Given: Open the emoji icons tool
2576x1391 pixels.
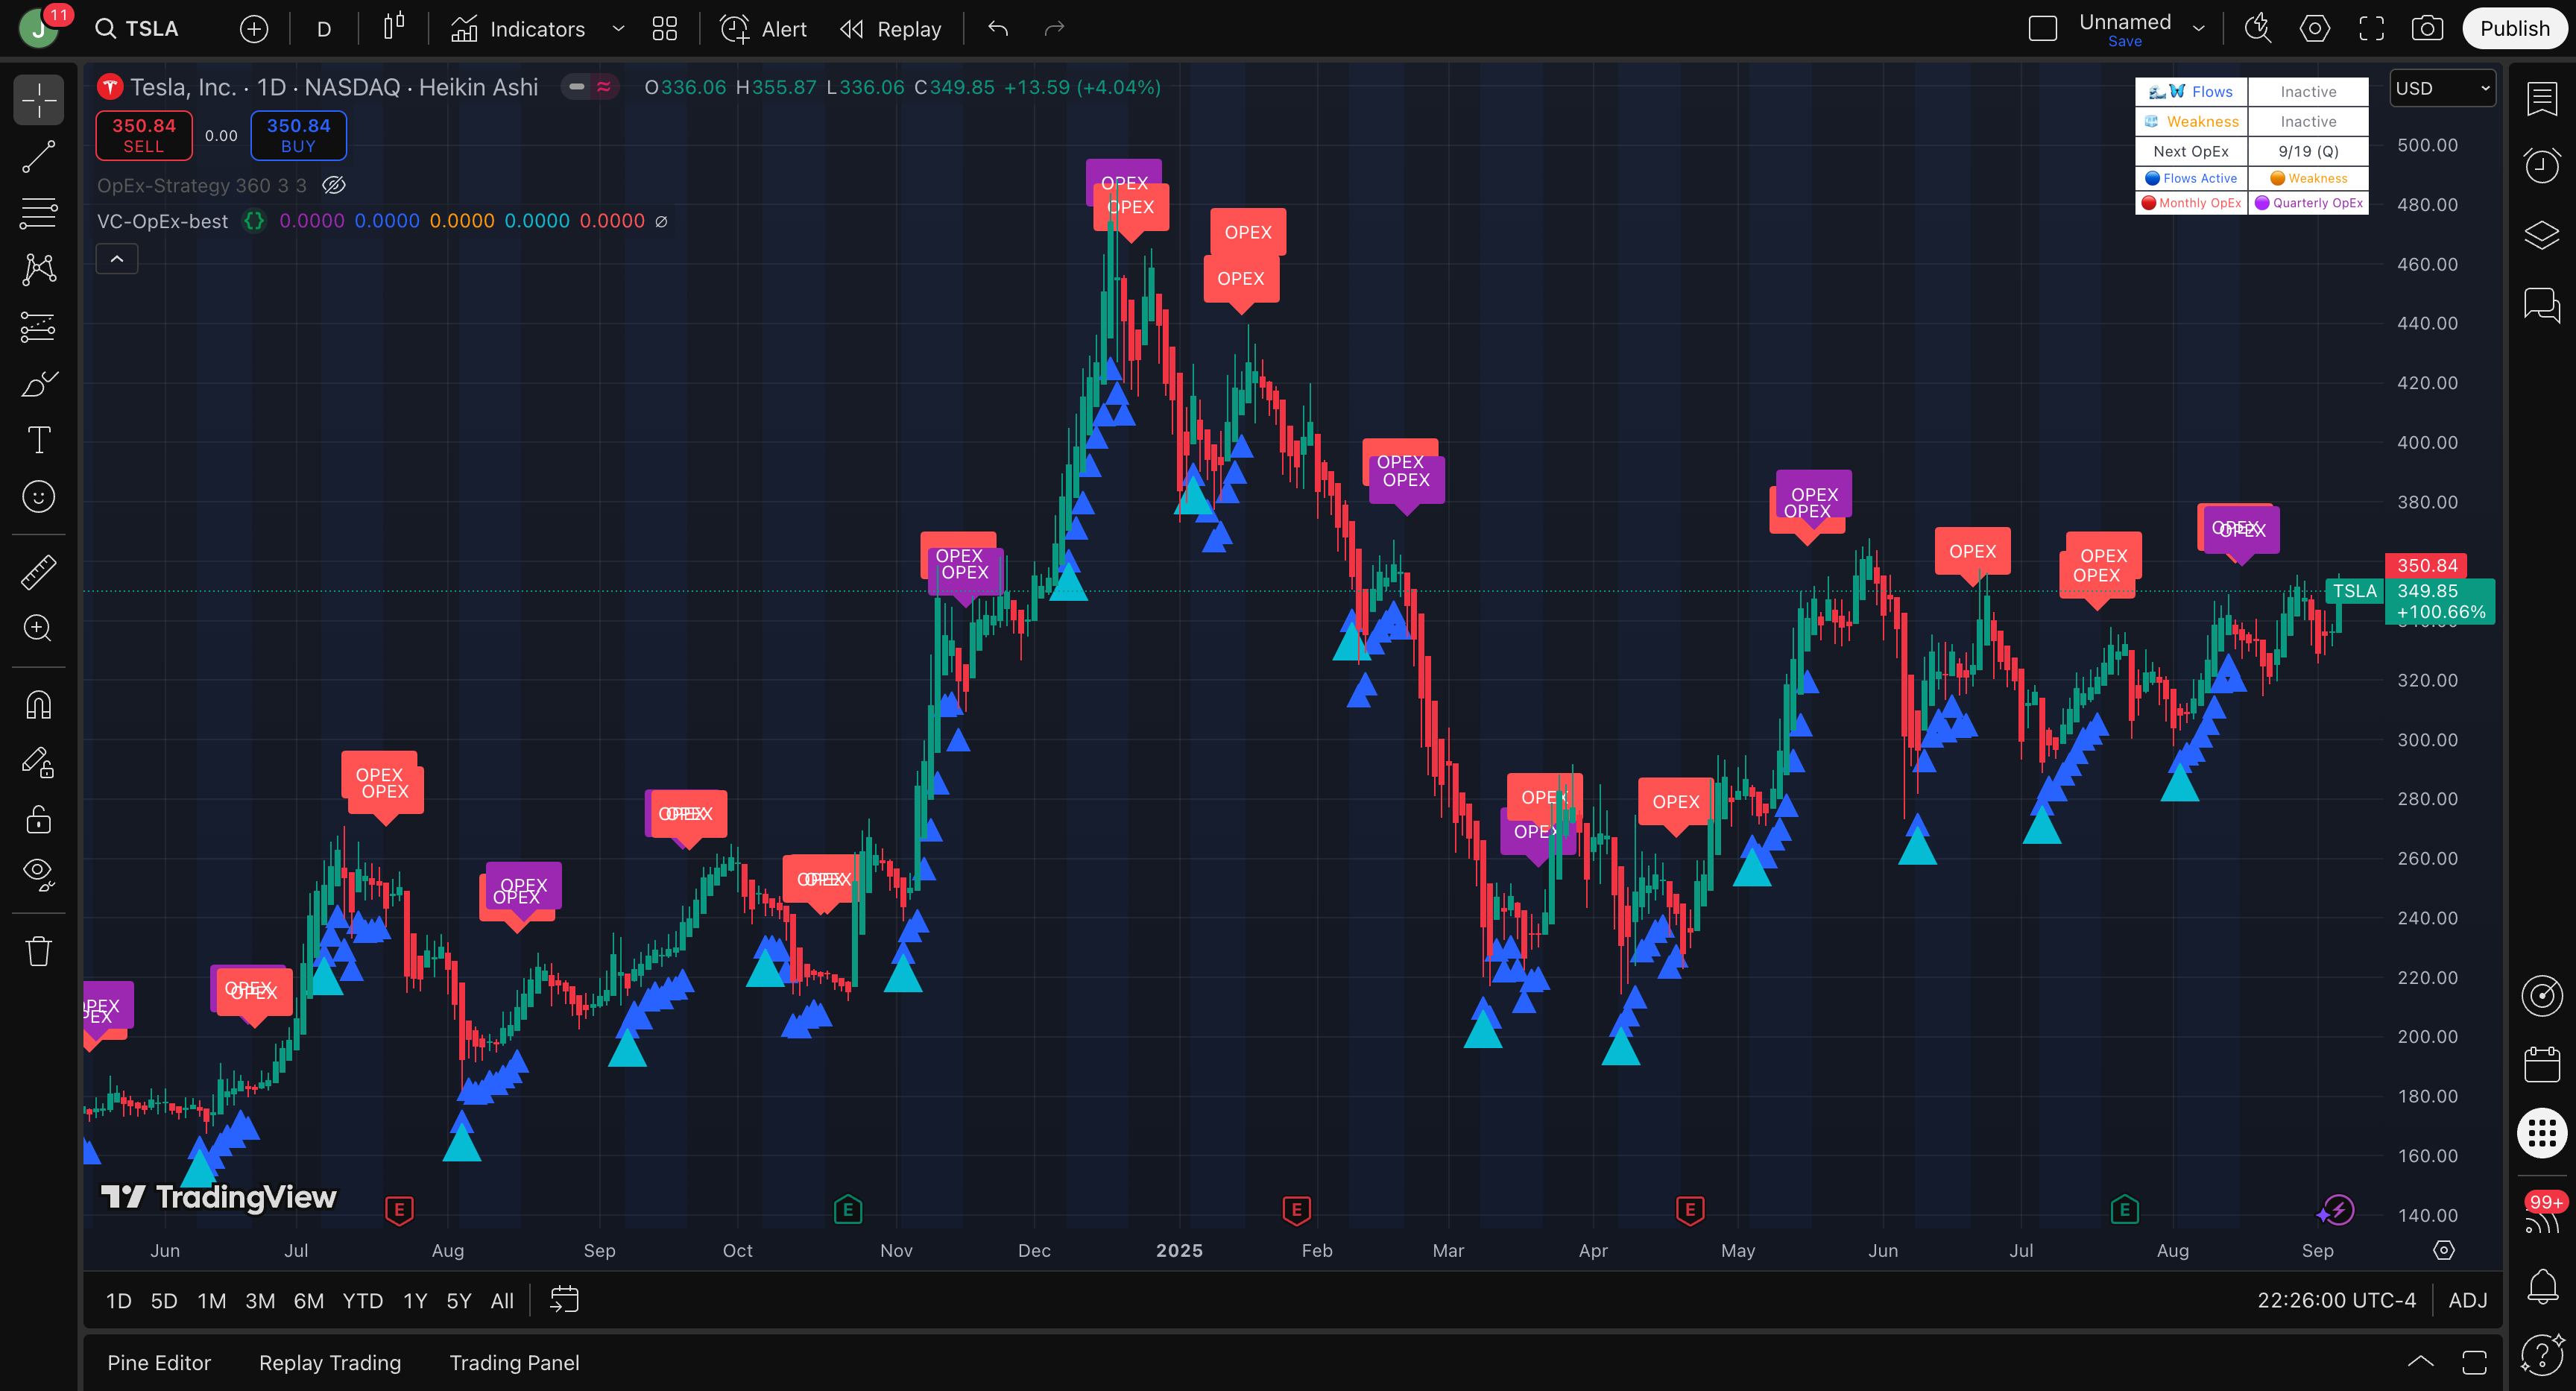Looking at the screenshot, I should click(38, 497).
